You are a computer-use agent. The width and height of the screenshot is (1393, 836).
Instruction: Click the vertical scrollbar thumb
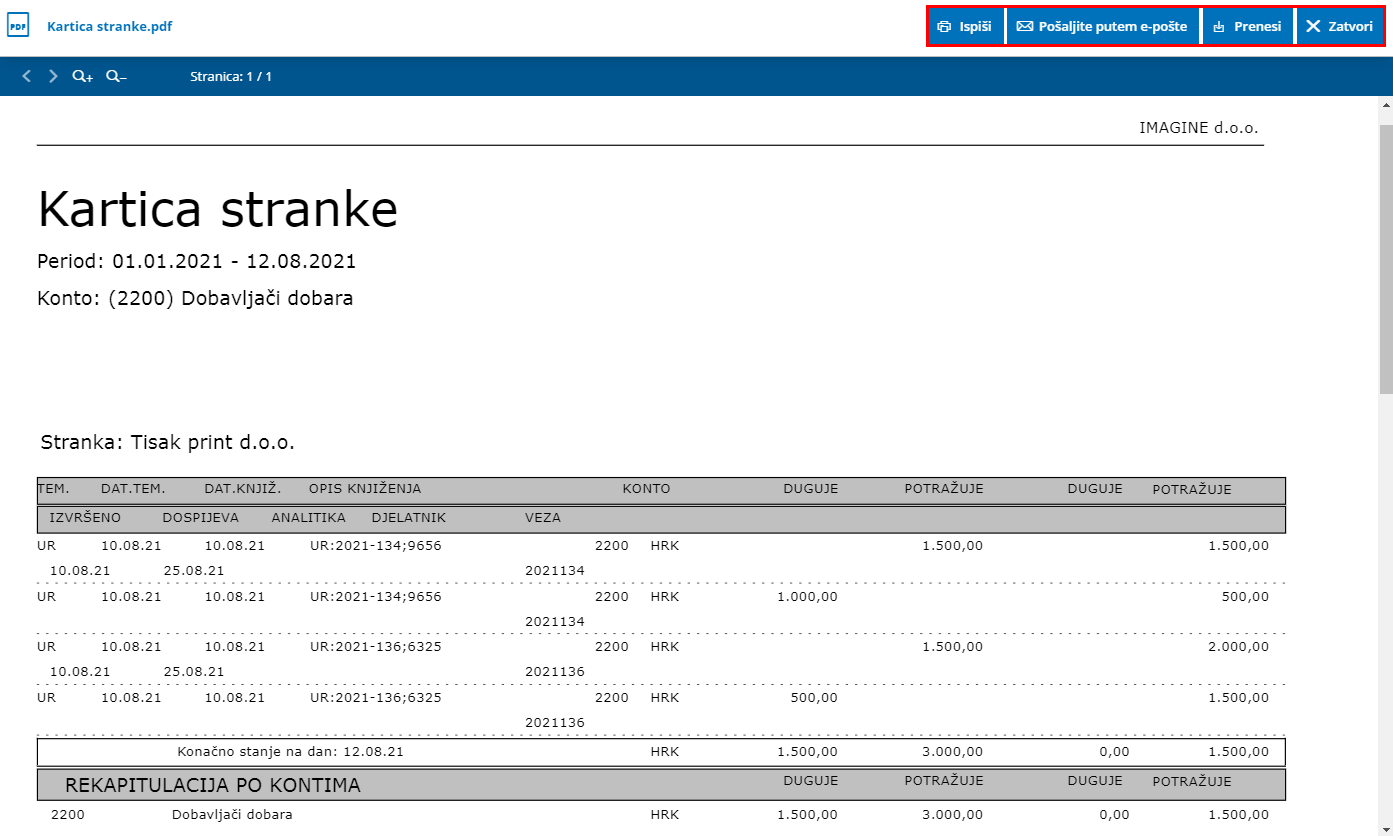(1385, 258)
